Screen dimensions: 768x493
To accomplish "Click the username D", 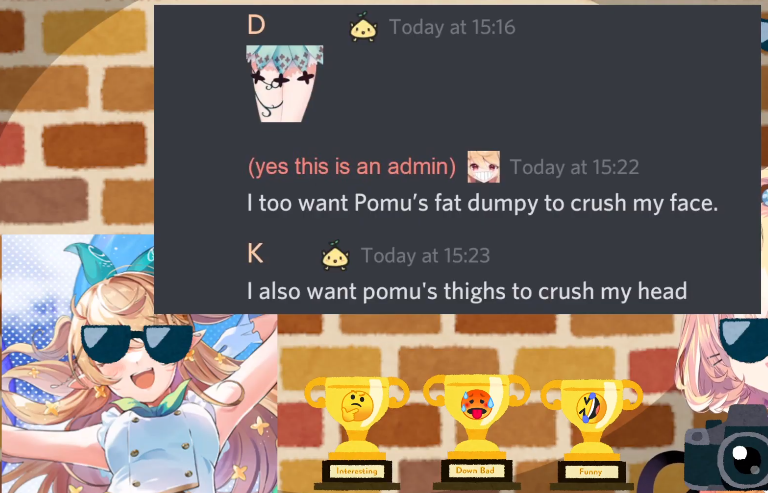I will pos(256,25).
